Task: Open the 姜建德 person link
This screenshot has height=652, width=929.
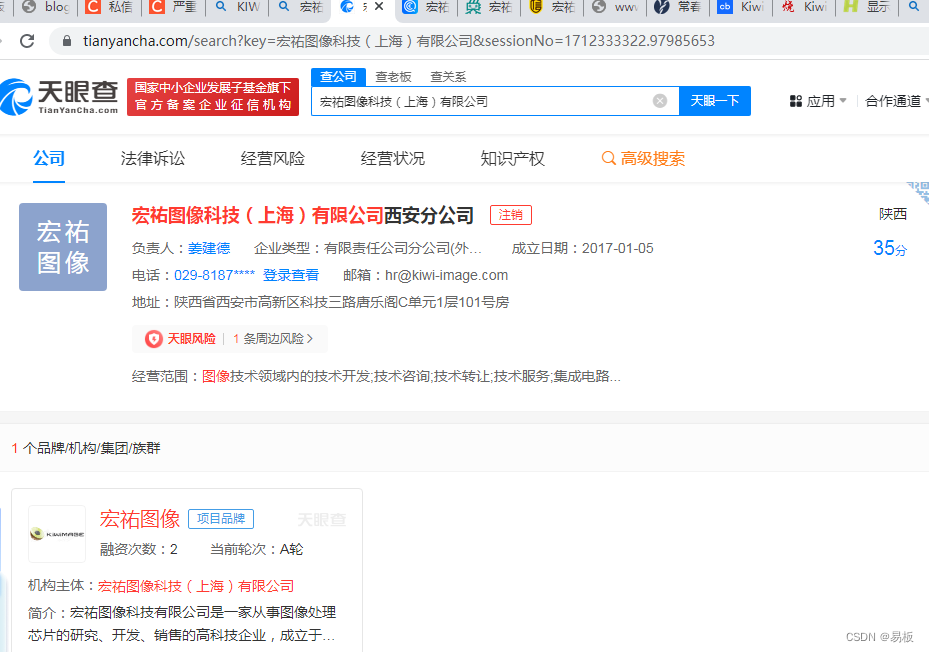Action: pyautogui.click(x=209, y=248)
